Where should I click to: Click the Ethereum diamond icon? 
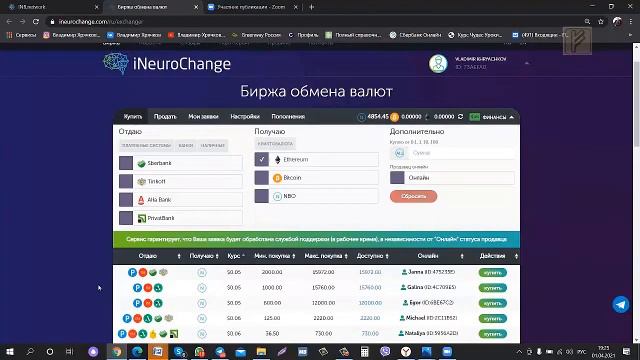278,160
